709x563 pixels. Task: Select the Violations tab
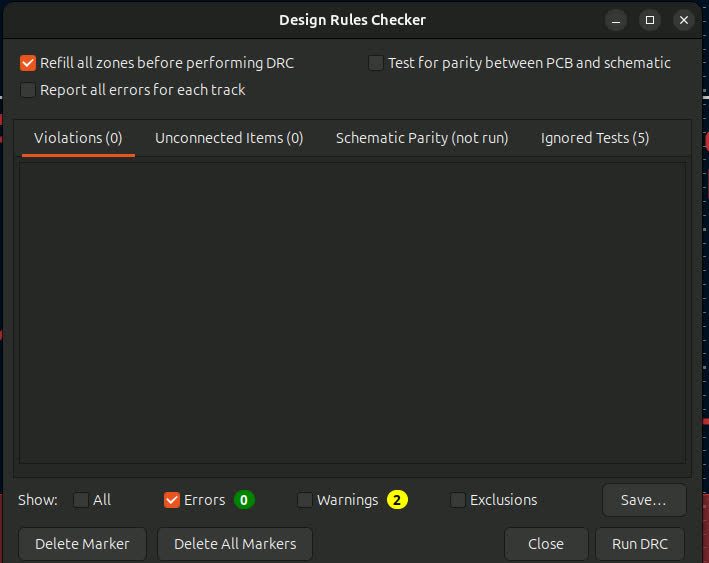pos(78,138)
